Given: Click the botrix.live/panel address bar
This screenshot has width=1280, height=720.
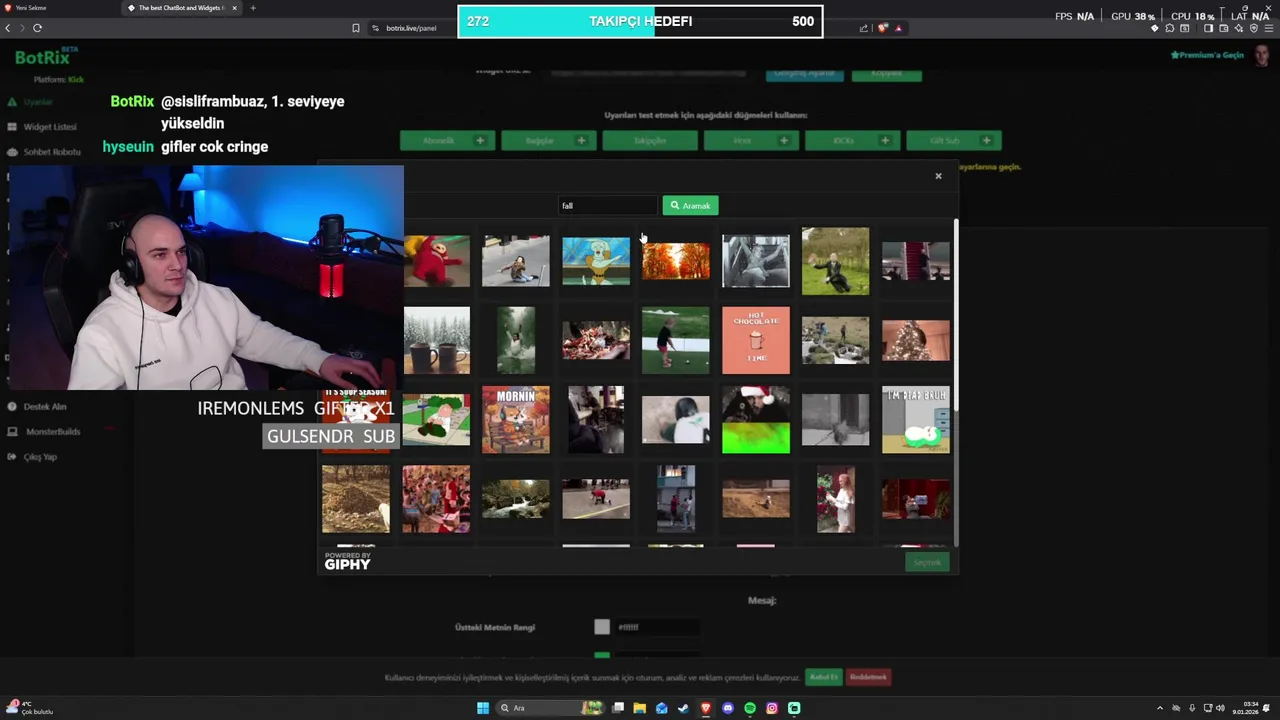Looking at the screenshot, I should tap(411, 28).
